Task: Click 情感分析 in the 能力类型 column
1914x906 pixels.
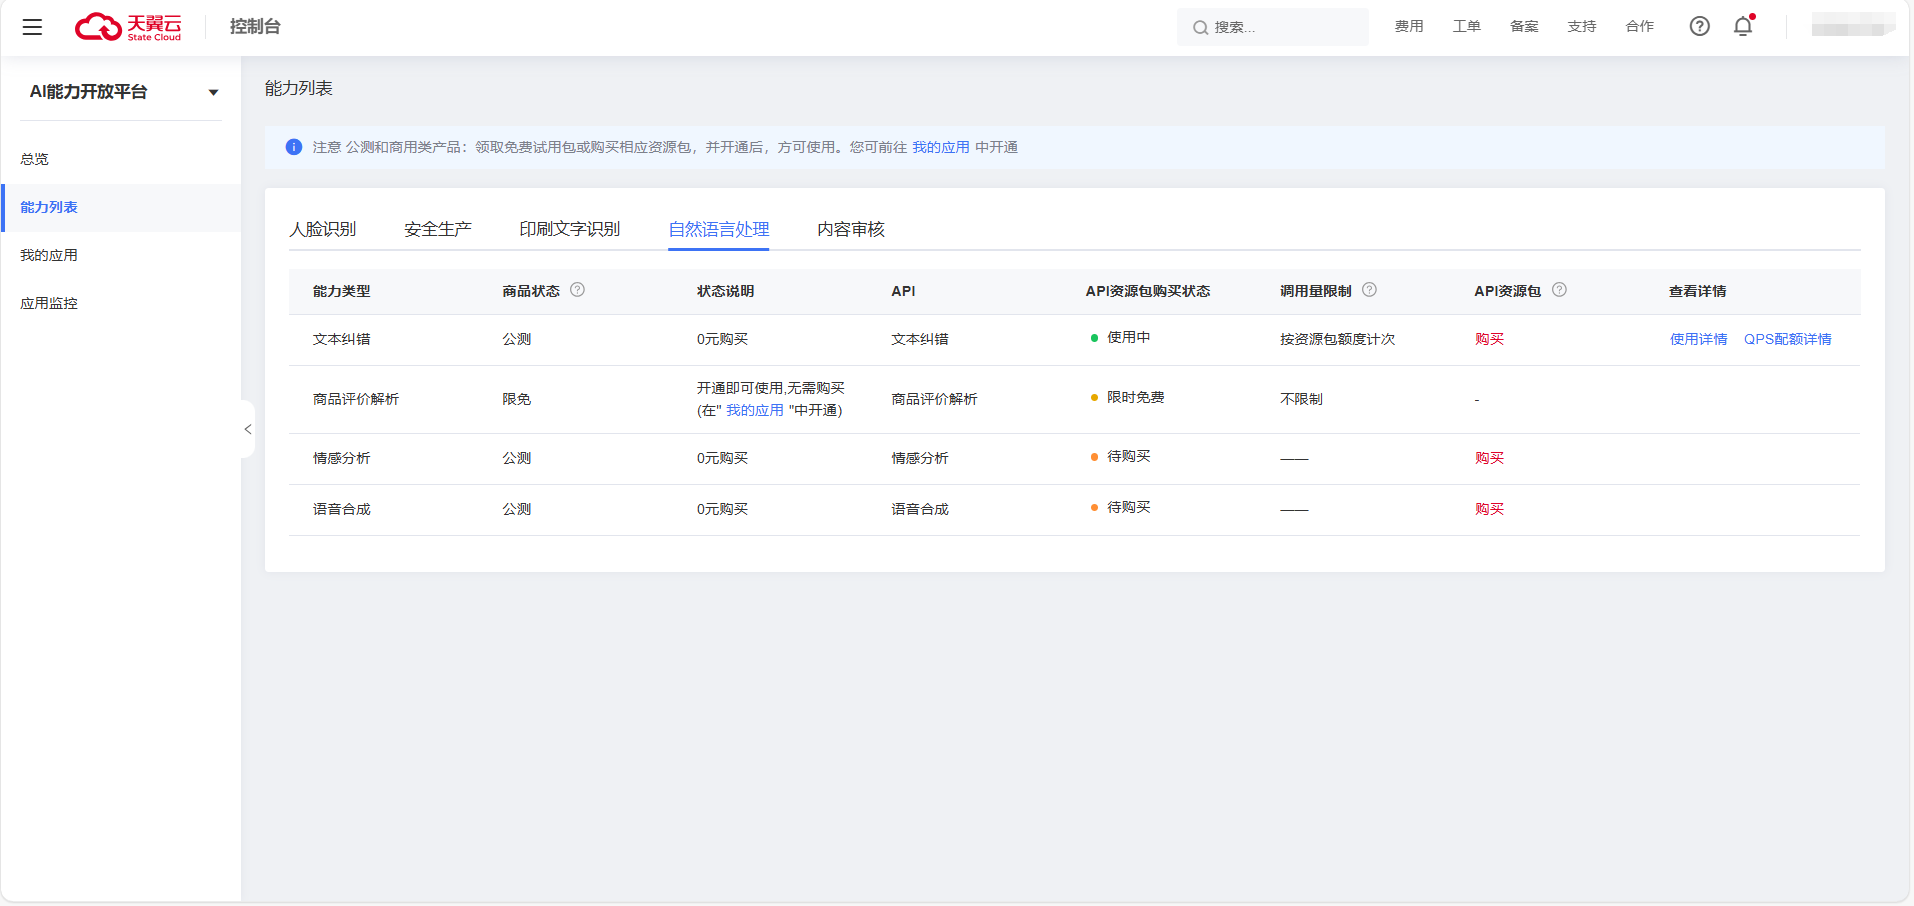Action: click(x=342, y=458)
